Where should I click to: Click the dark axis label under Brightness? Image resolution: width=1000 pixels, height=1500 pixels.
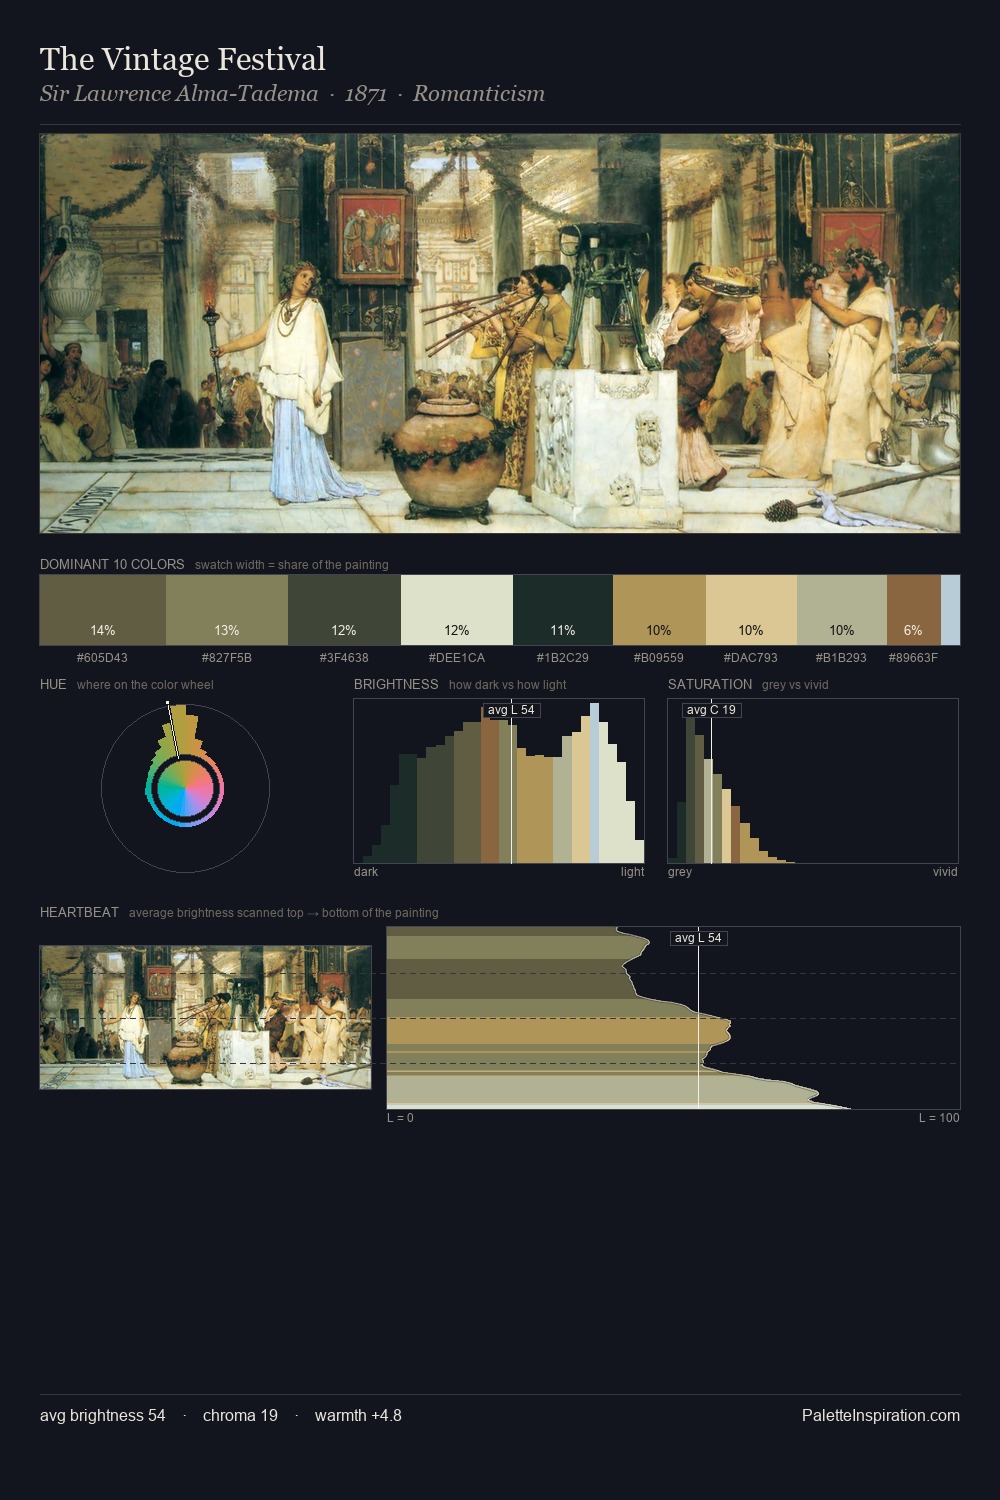pyautogui.click(x=366, y=872)
